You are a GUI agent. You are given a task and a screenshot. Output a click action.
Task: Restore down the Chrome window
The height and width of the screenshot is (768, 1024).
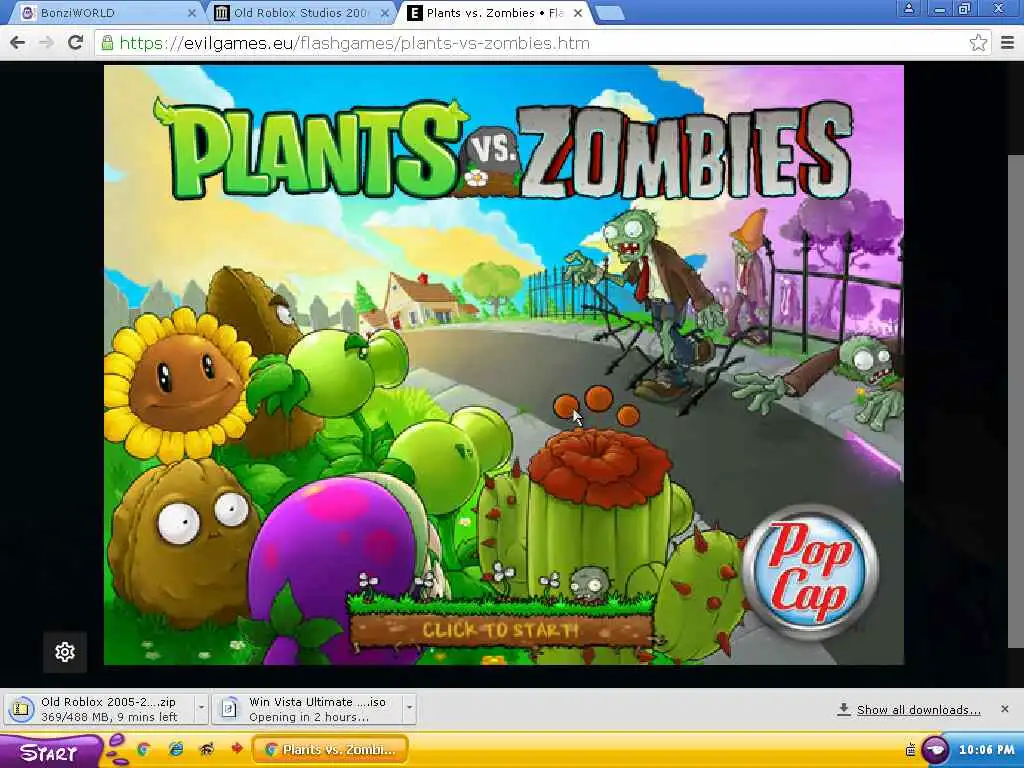966,9
